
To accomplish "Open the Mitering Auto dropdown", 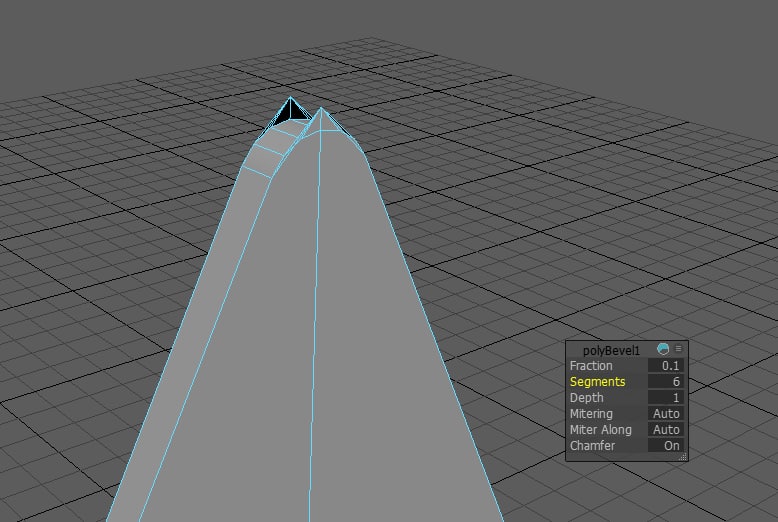I will point(666,413).
